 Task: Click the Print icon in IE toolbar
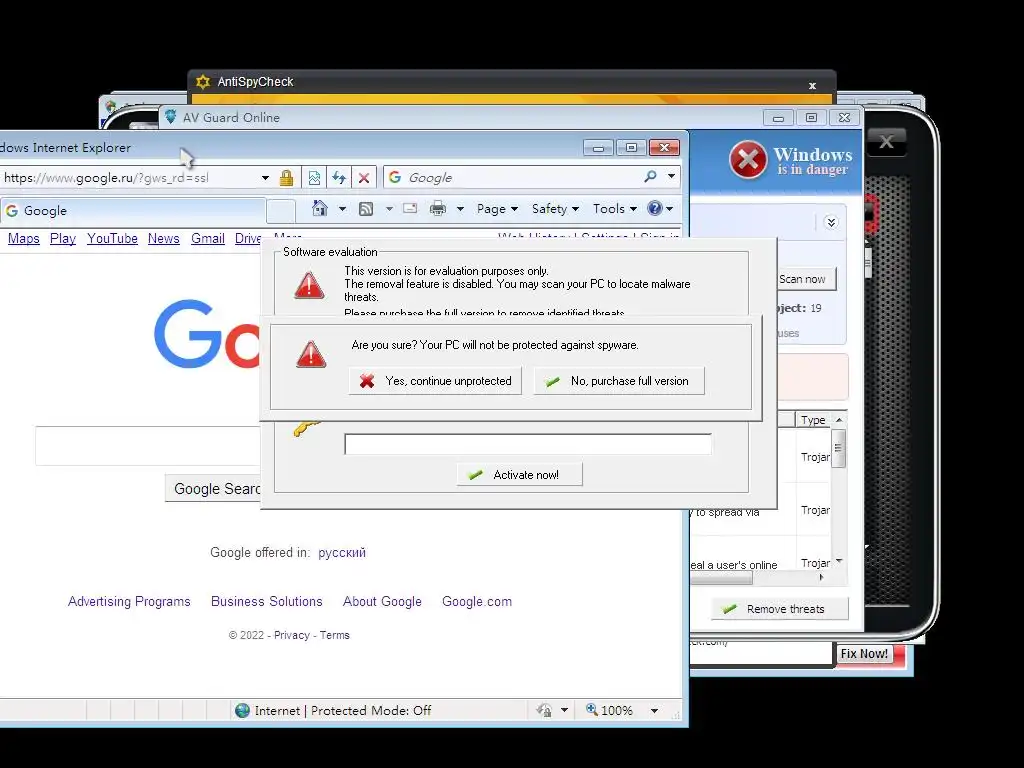coord(438,208)
